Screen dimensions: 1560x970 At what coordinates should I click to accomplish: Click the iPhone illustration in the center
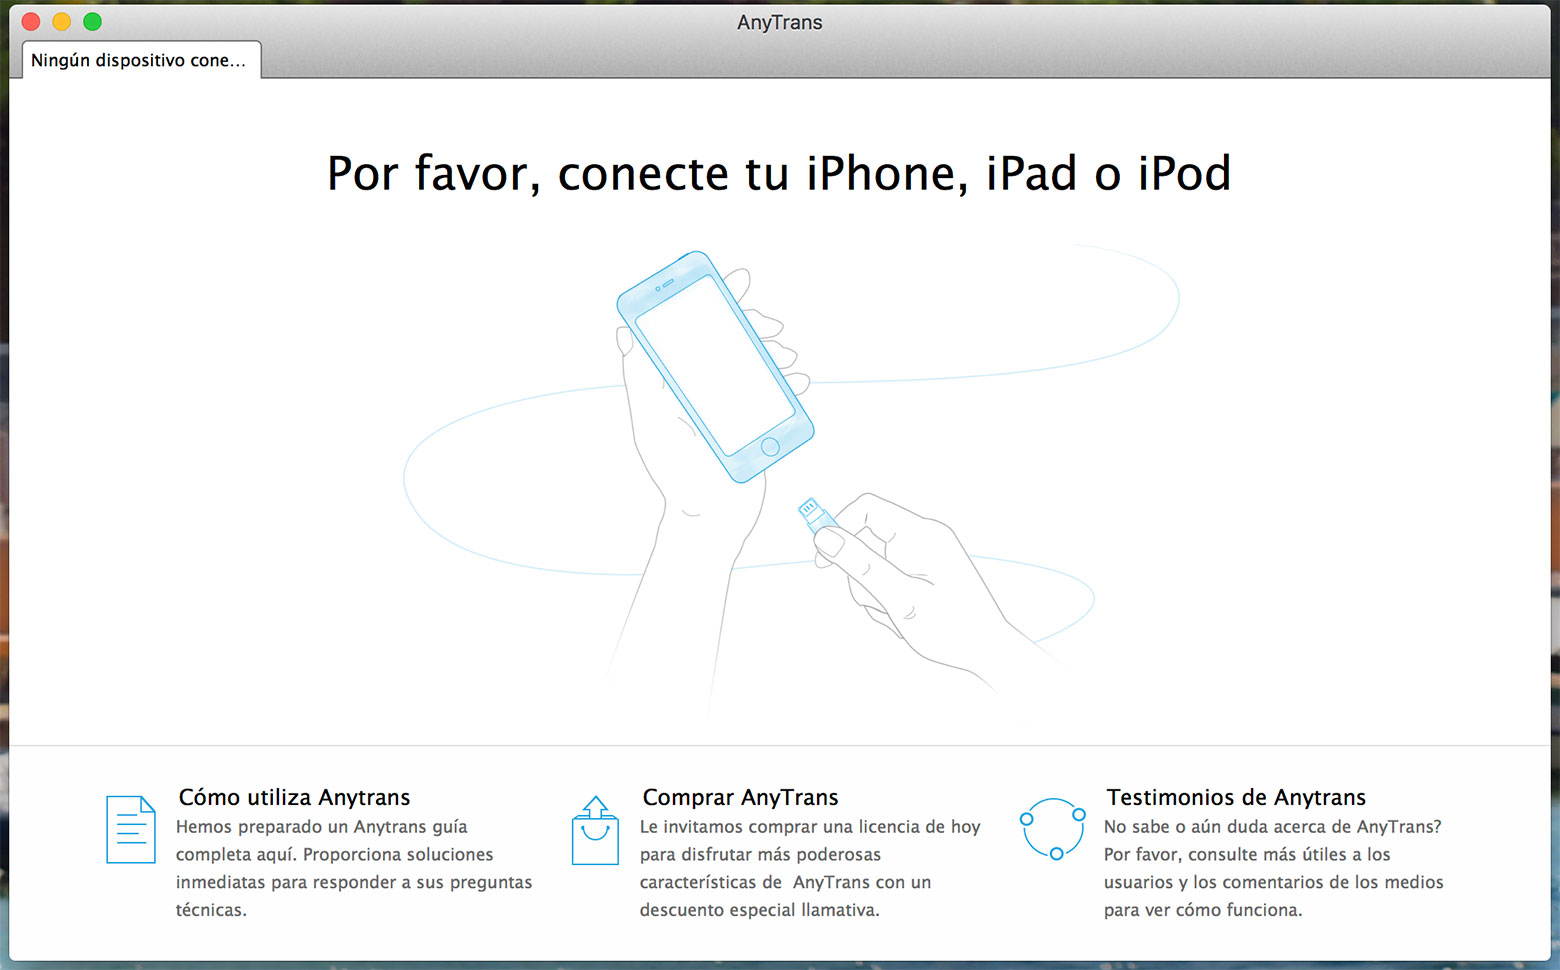(x=715, y=366)
